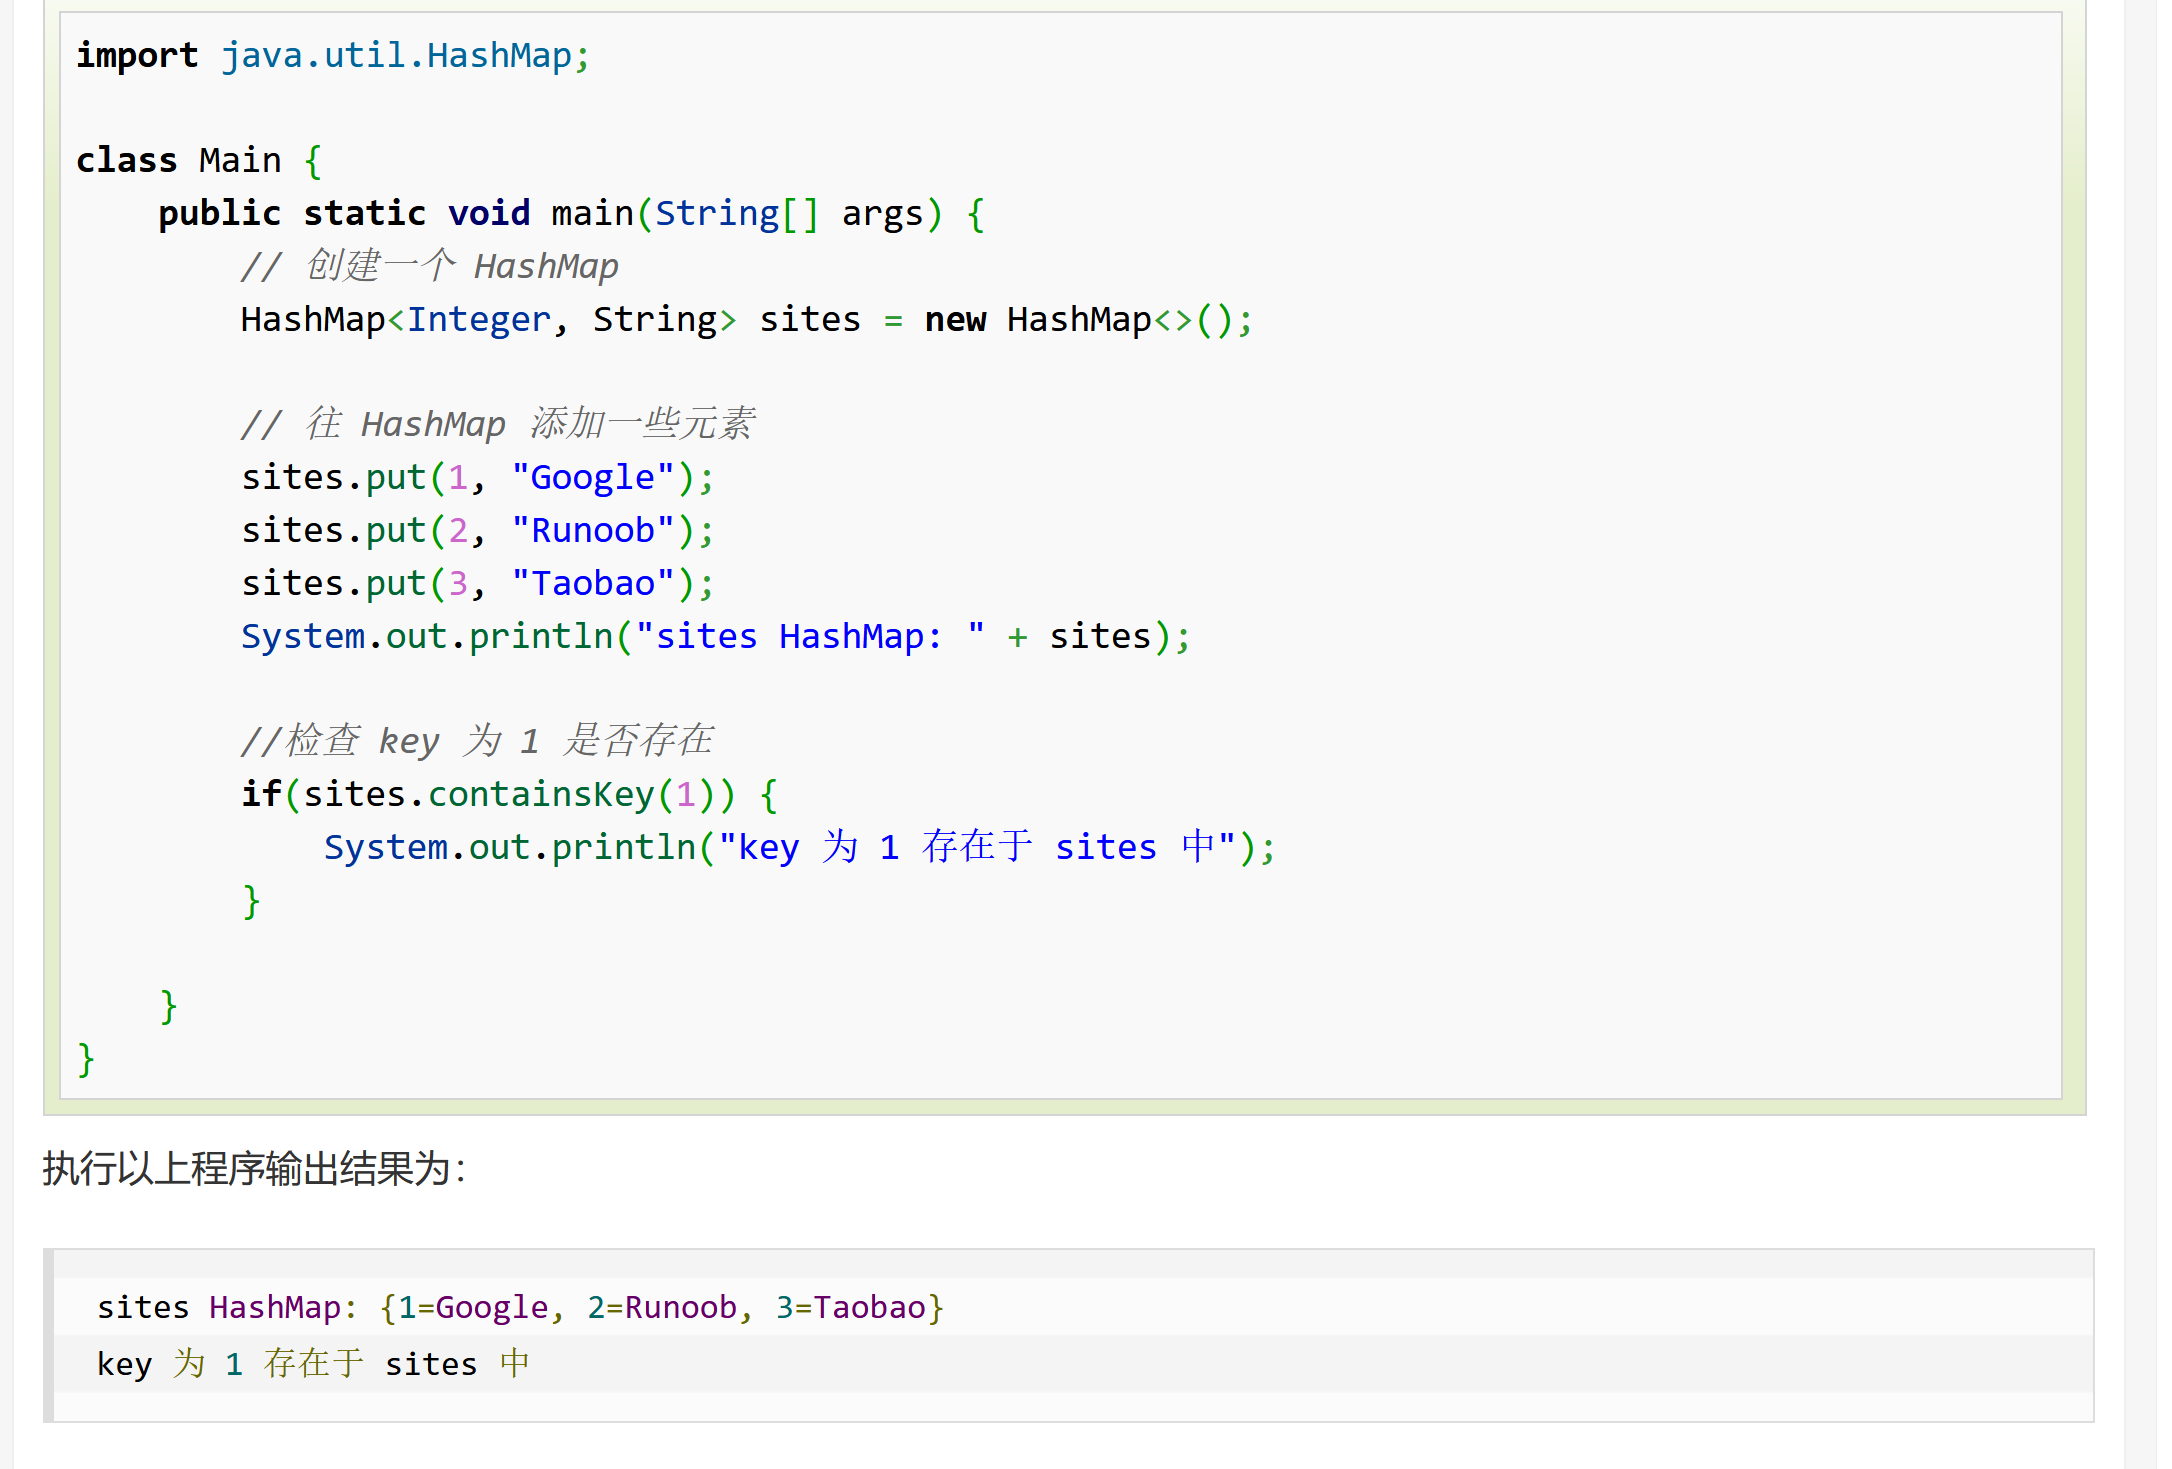Click the final closing brace of class Main
The width and height of the screenshot is (2172, 1469).
tap(86, 1058)
